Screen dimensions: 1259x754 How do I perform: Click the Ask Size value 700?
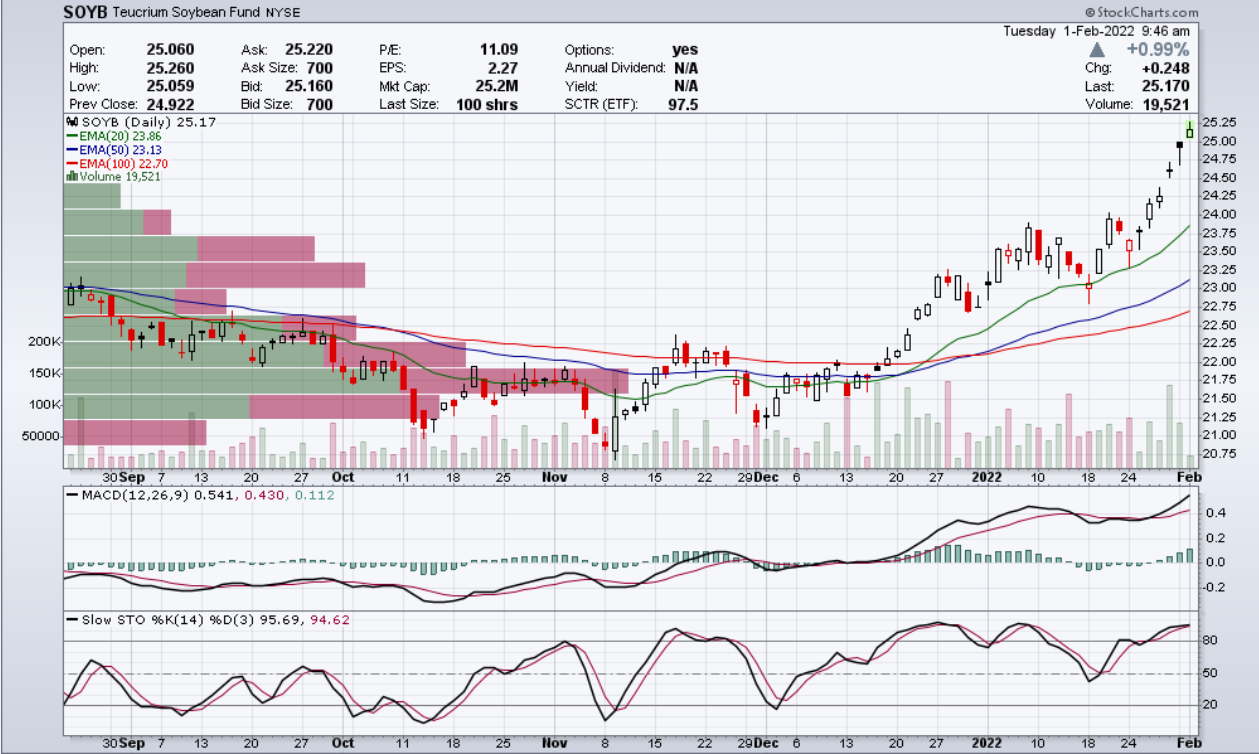[319, 68]
